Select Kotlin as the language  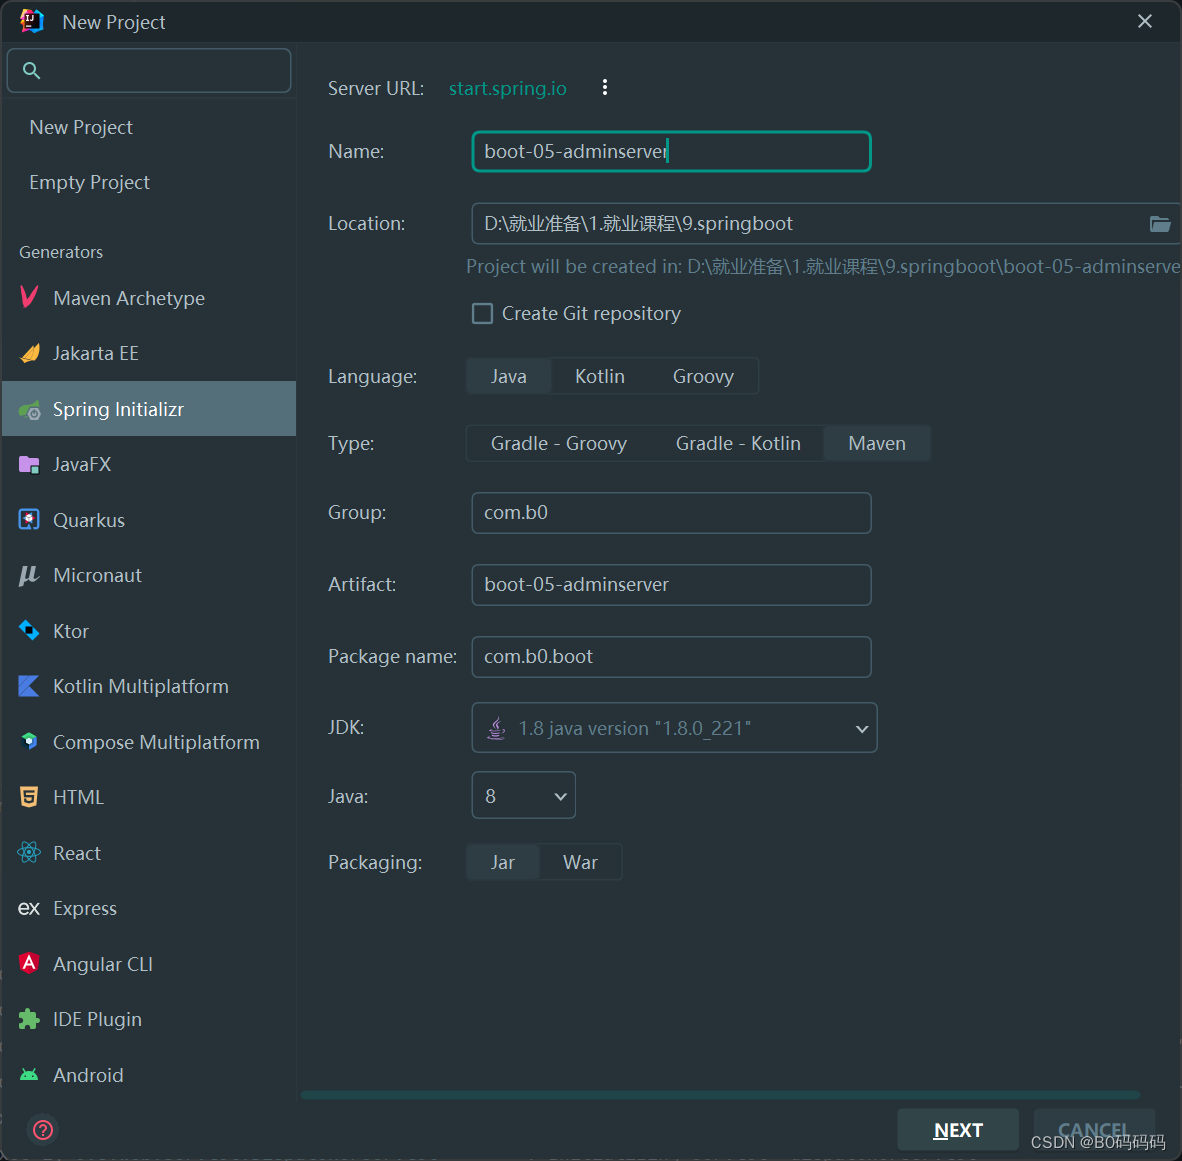[x=600, y=376]
